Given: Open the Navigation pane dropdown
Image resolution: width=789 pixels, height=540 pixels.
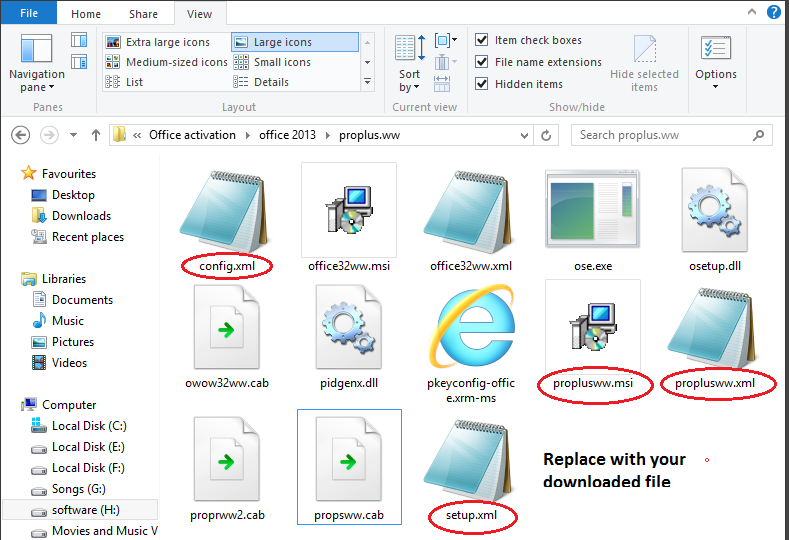Looking at the screenshot, I should coord(35,81).
